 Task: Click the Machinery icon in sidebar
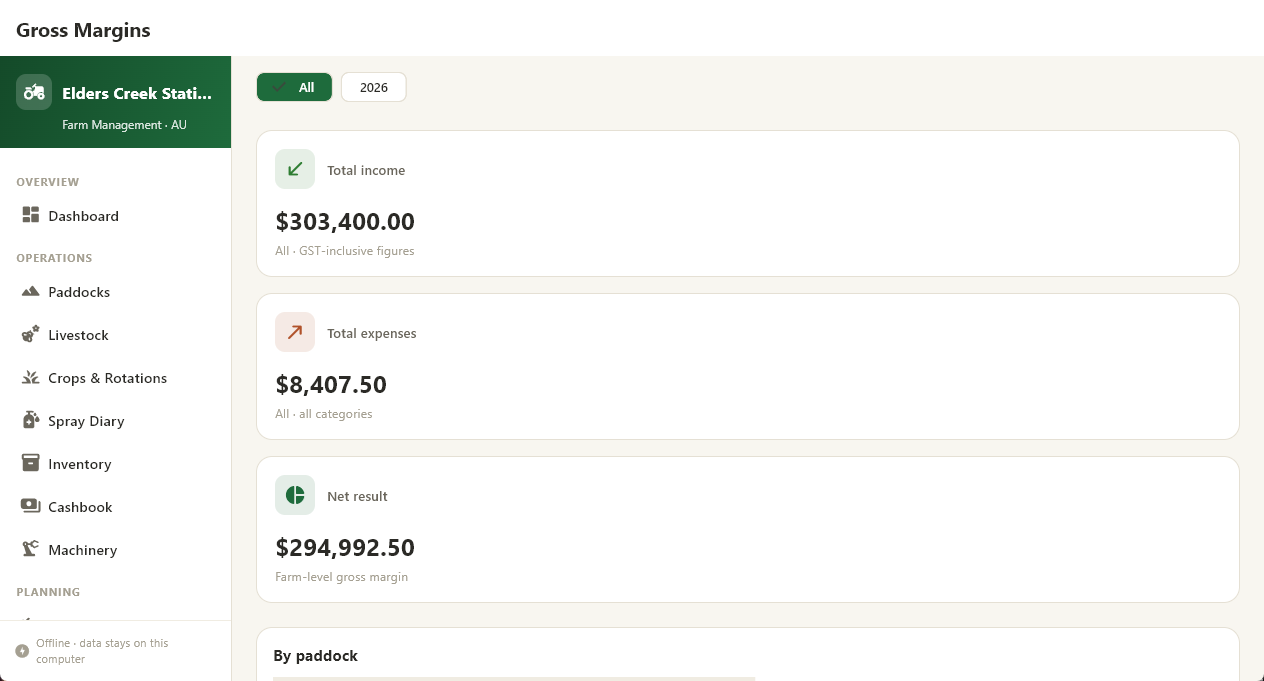pos(30,549)
